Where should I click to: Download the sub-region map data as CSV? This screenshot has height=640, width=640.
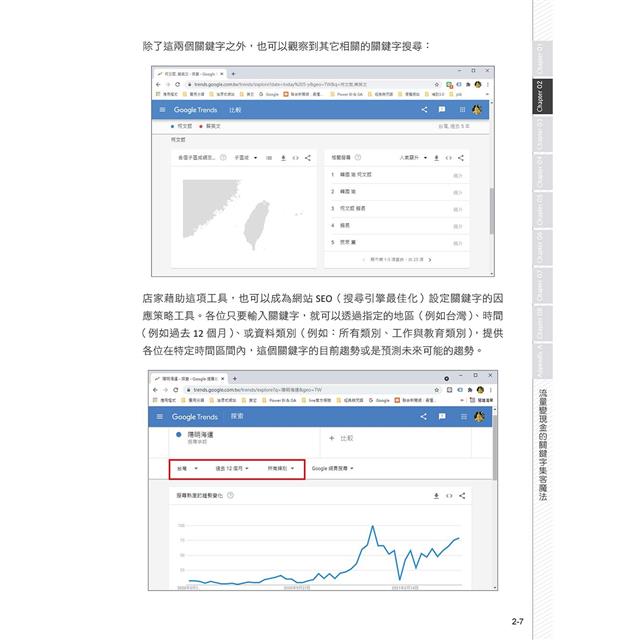(283, 158)
